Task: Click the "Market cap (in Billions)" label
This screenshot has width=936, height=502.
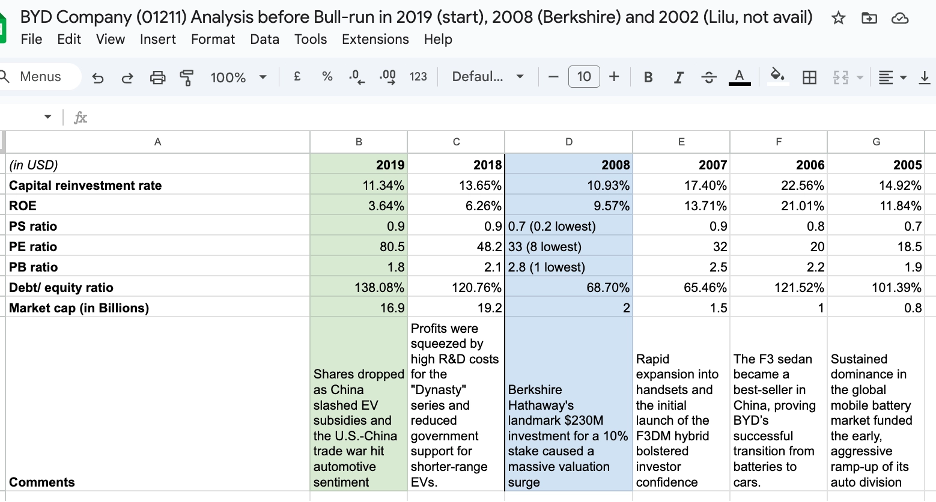Action: pos(158,307)
